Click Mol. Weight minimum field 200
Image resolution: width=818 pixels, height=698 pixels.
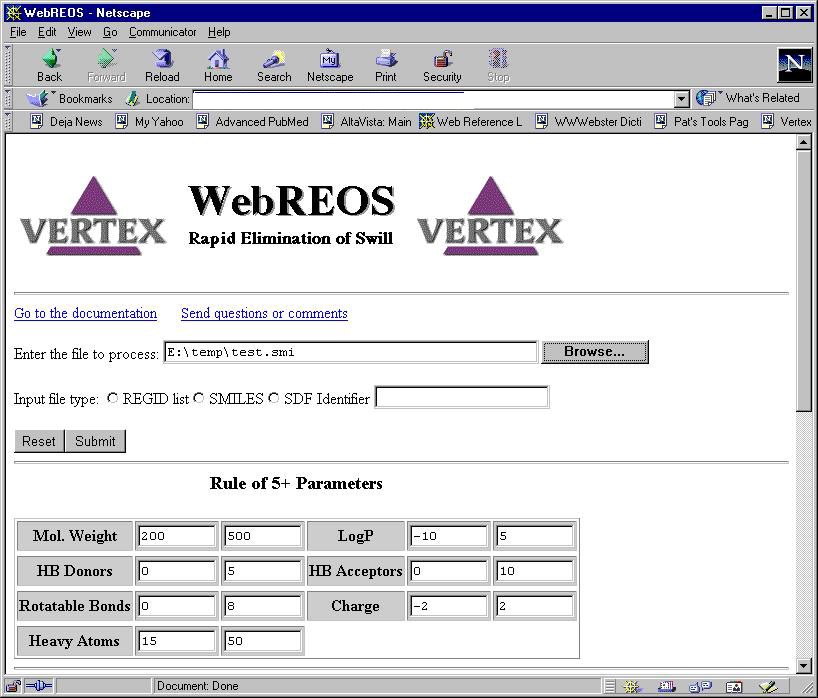point(176,536)
